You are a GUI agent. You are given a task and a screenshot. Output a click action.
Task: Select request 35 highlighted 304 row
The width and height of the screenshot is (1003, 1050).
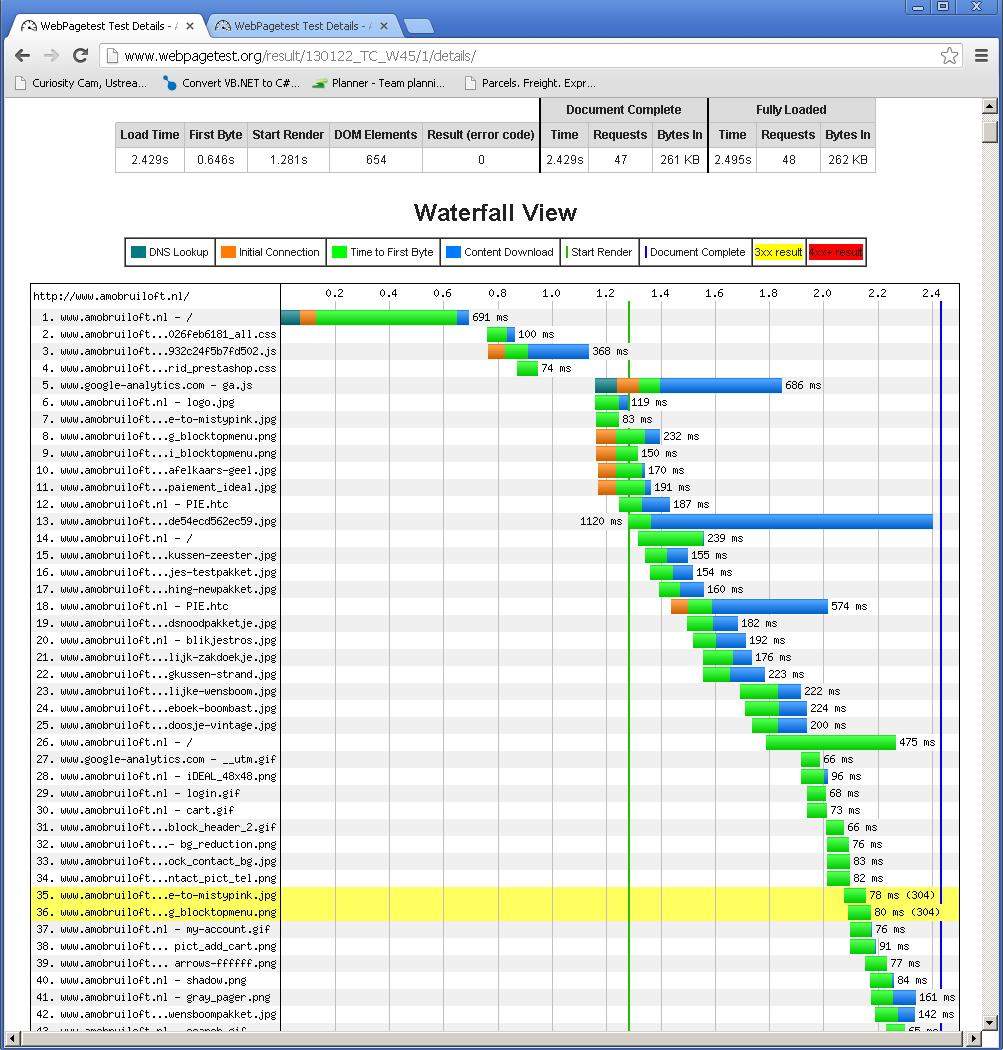pyautogui.click(x=155, y=895)
